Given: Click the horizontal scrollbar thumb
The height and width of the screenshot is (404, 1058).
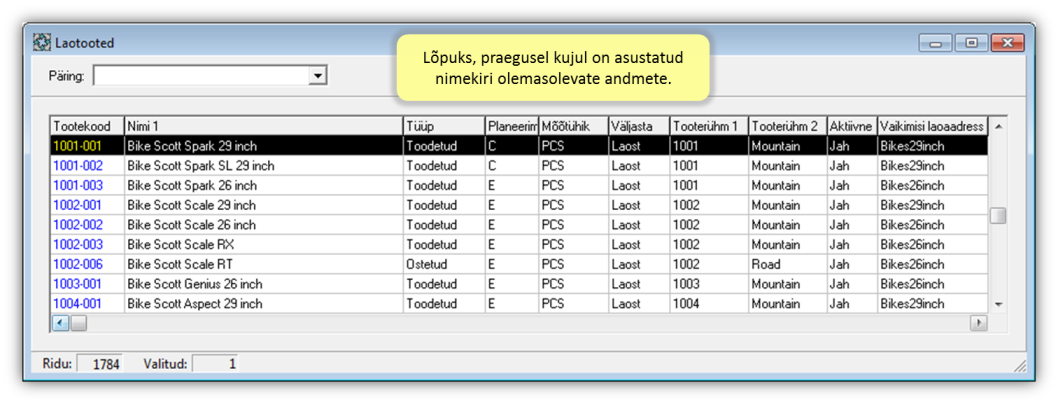Looking at the screenshot, I should click(78, 323).
